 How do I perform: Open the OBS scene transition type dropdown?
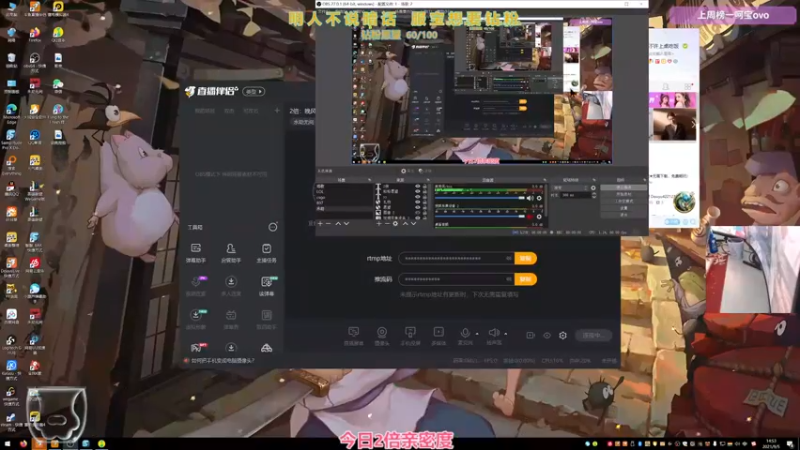click(x=570, y=188)
